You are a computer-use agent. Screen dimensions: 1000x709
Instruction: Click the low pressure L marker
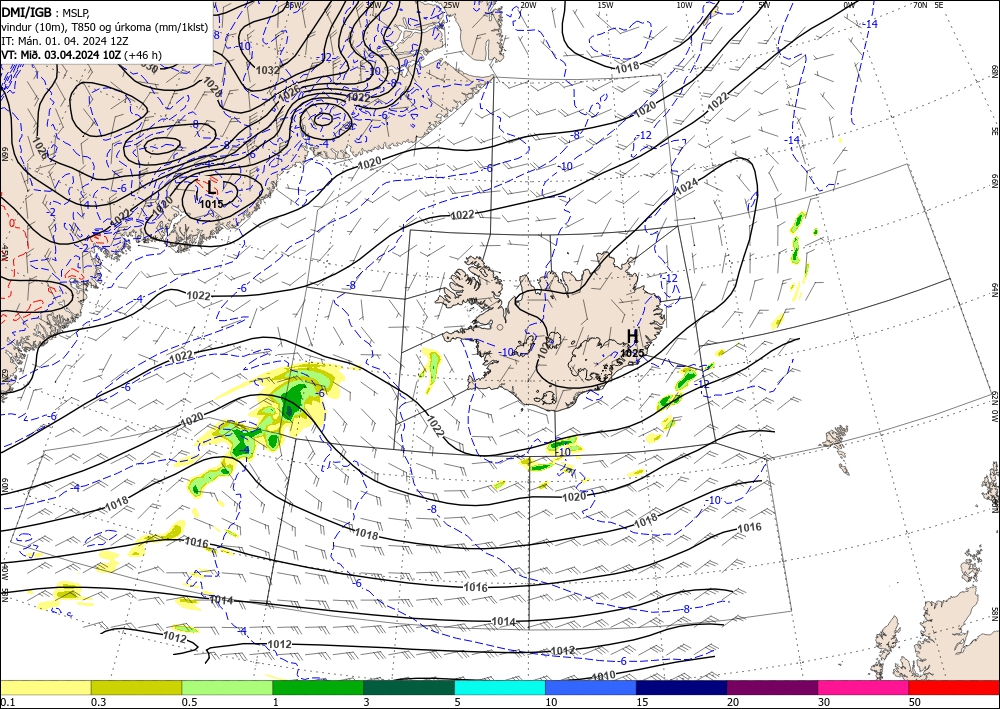pos(211,186)
